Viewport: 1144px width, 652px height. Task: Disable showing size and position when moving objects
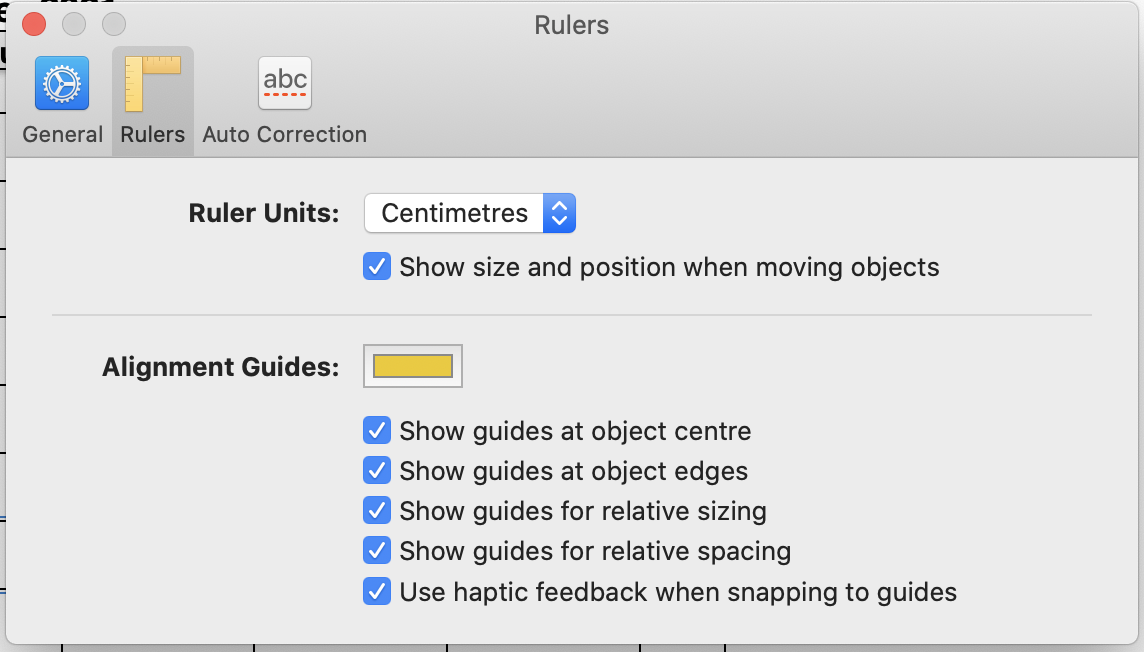pyautogui.click(x=377, y=267)
